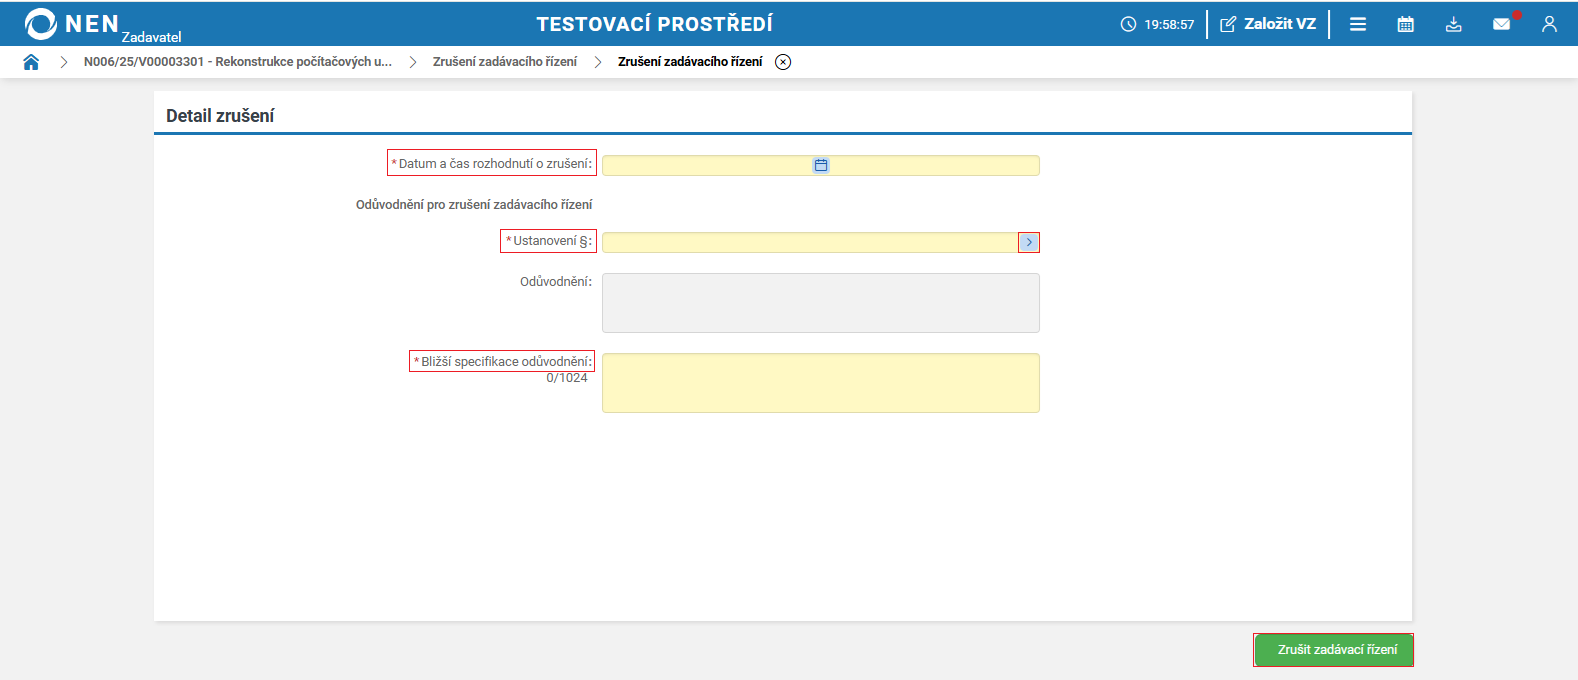1578x680 pixels.
Task: Click the Zadavatel label under logo
Action: click(152, 37)
